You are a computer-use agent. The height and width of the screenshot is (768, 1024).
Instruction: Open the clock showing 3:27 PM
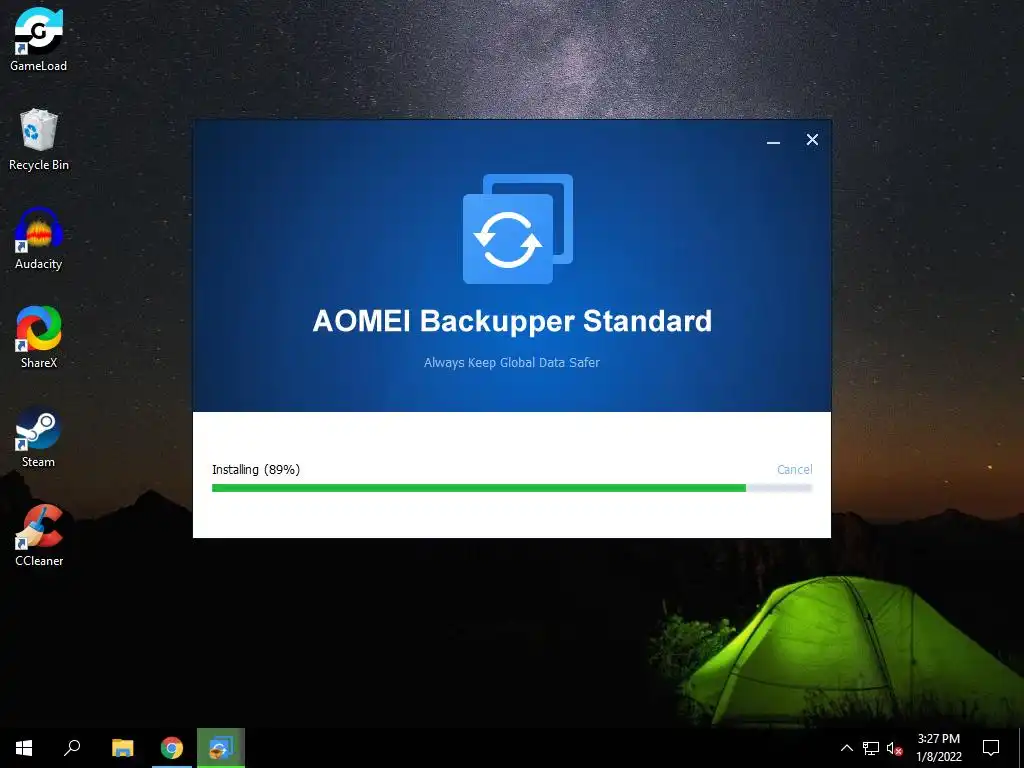point(938,748)
